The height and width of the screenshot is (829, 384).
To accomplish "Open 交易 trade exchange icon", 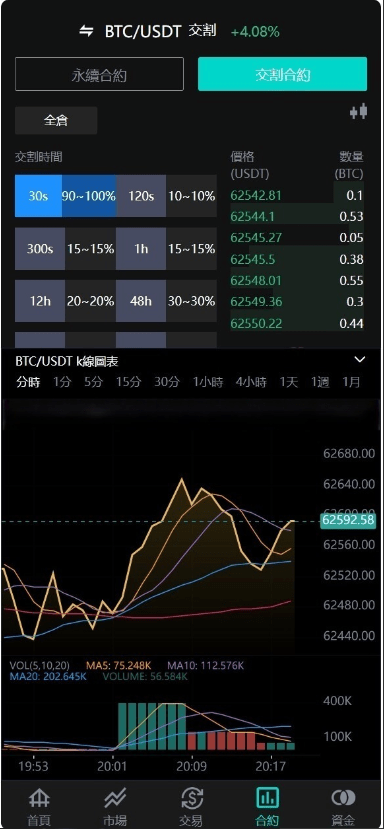I will click(x=191, y=798).
